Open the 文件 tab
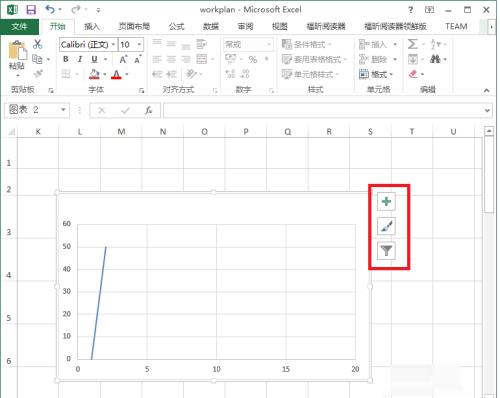Viewport: 500px width, 398px height. tap(19, 26)
